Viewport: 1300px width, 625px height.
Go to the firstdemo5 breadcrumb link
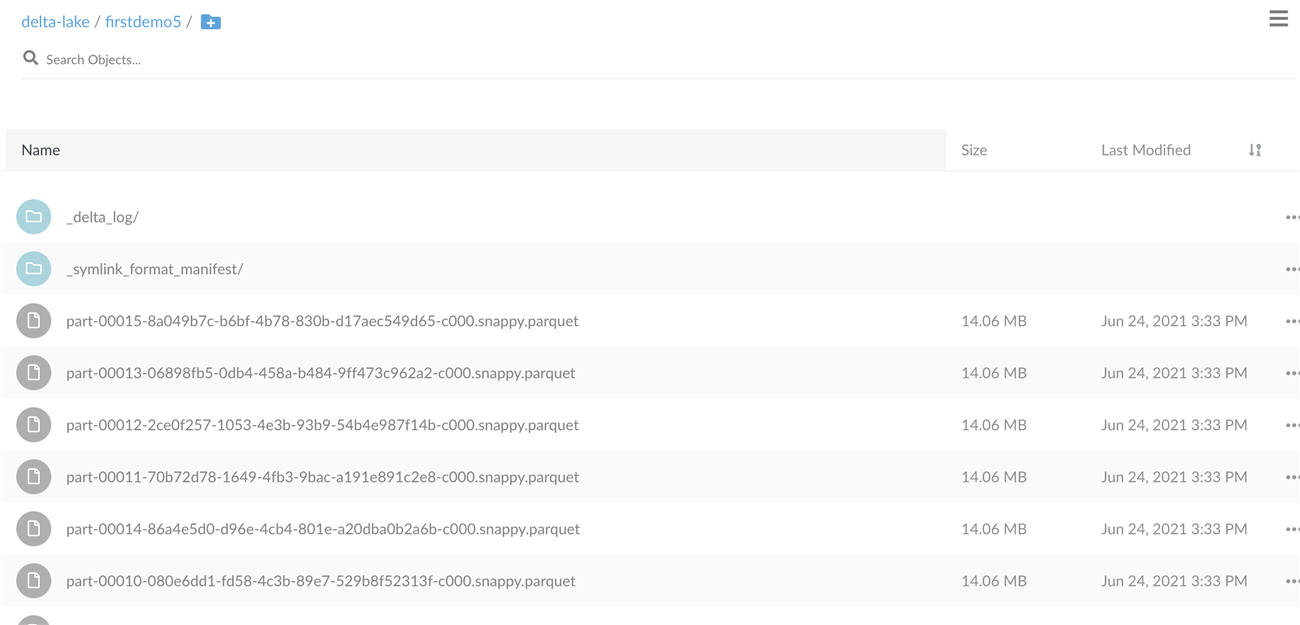coord(143,21)
